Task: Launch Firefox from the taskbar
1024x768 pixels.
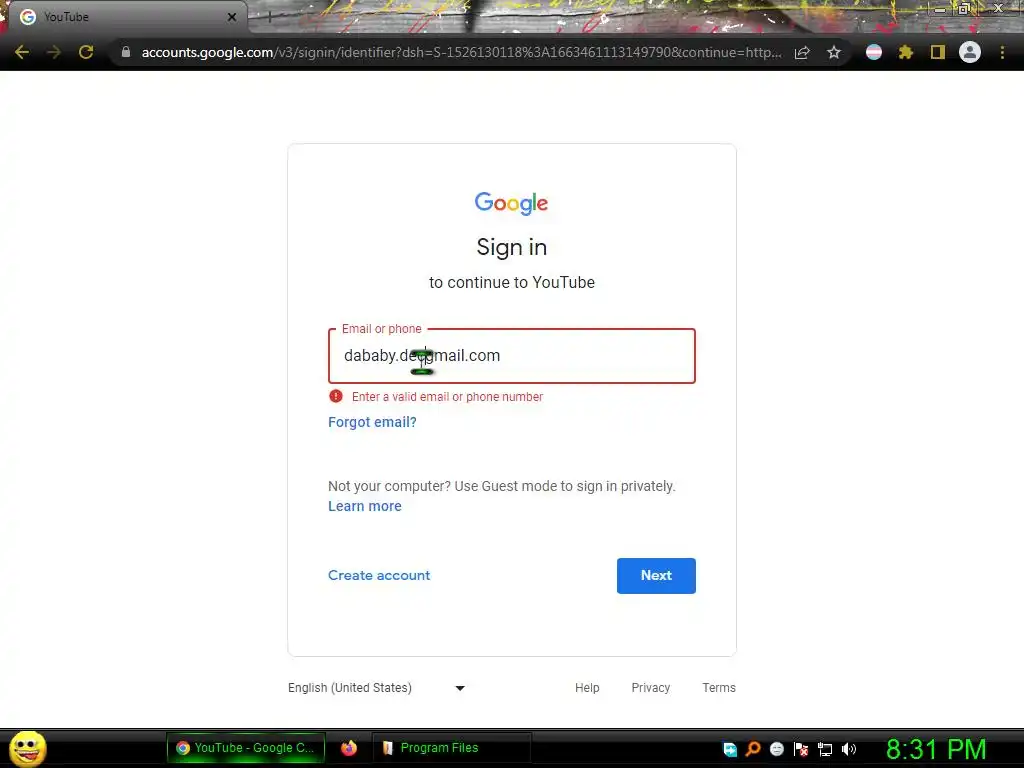Action: click(x=349, y=748)
